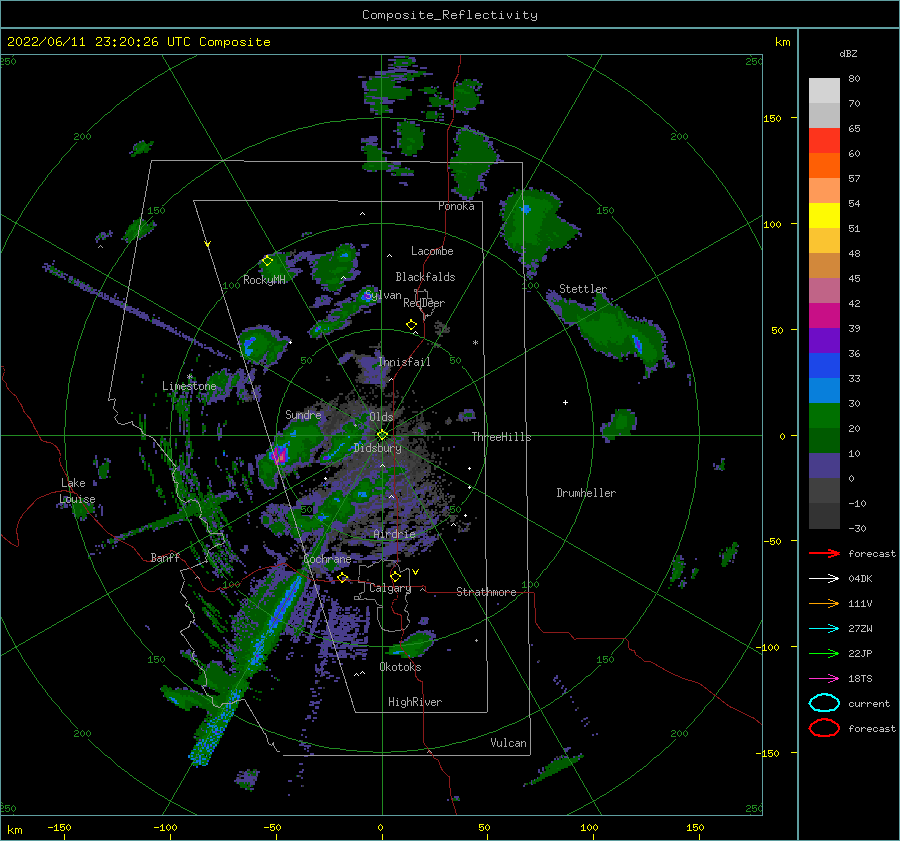Click the Didsbury city label
Screen dimensions: 900x841
tap(378, 448)
